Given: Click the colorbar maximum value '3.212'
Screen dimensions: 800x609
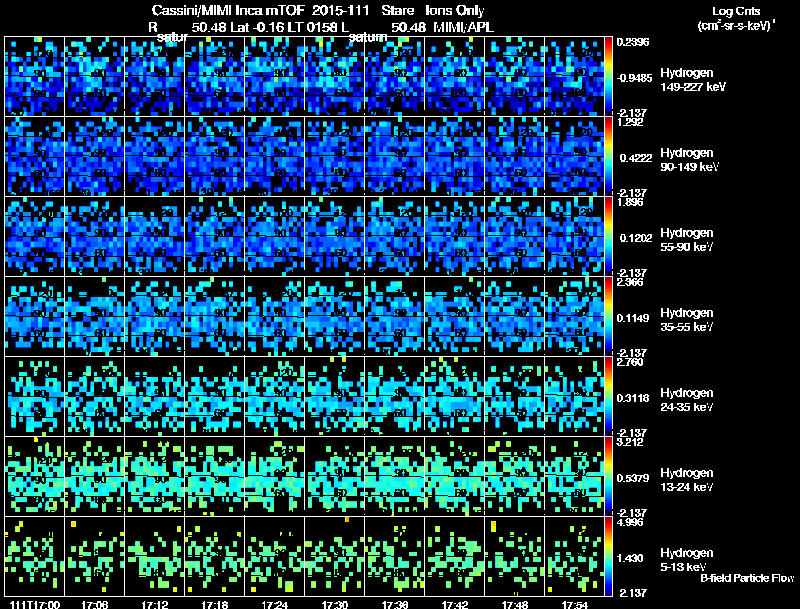Looking at the screenshot, I should (630, 442).
